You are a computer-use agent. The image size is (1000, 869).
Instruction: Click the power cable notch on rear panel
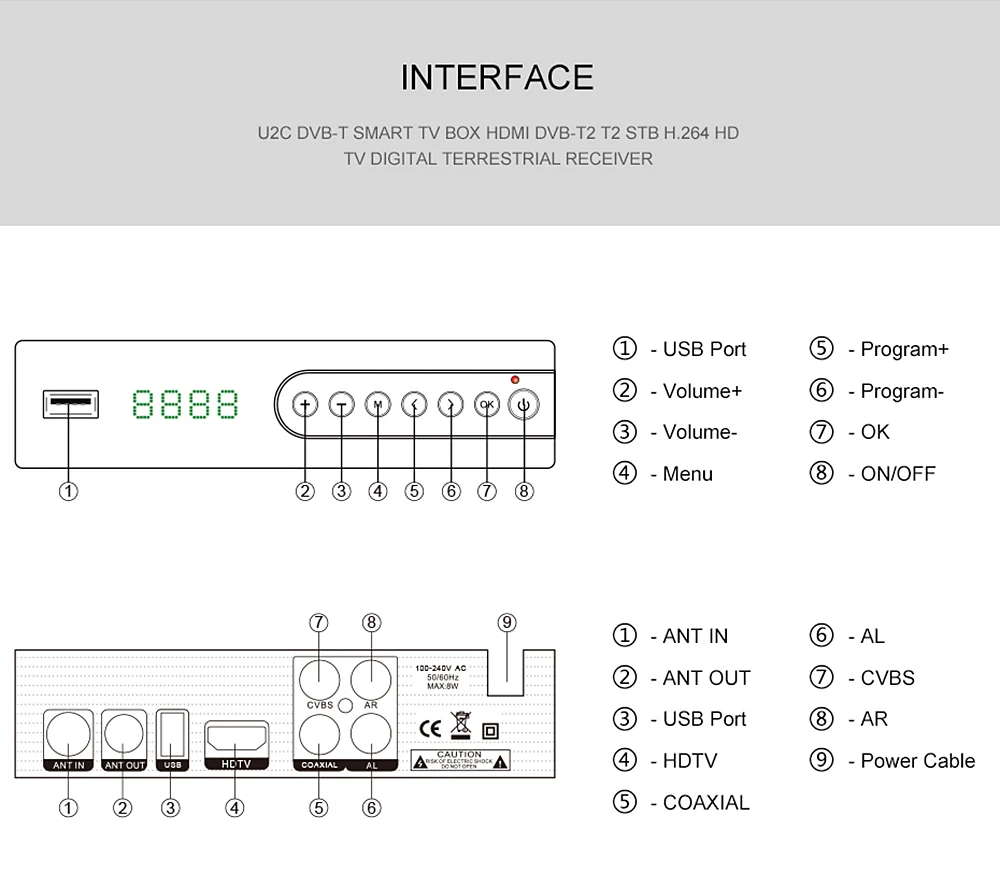point(506,673)
